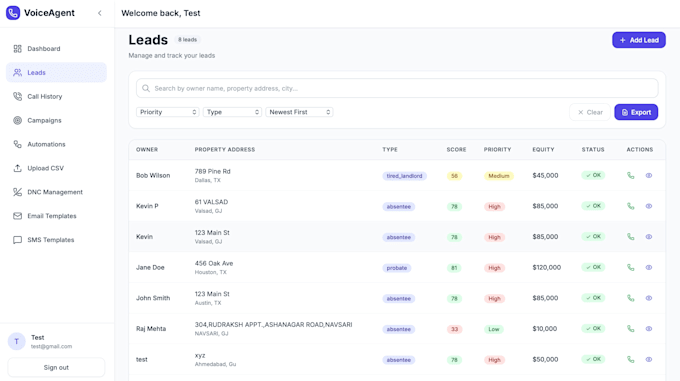Collapse the sidebar with the chevron arrow
The width and height of the screenshot is (680, 381).
[100, 13]
